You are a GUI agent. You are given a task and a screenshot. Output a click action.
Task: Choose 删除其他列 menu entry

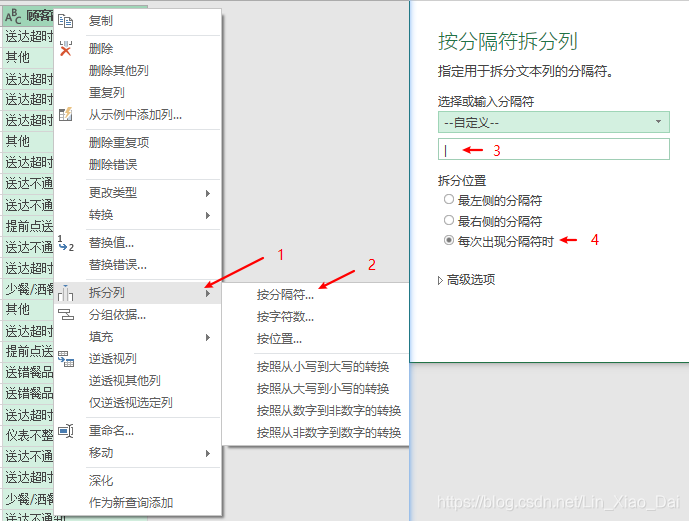point(119,70)
